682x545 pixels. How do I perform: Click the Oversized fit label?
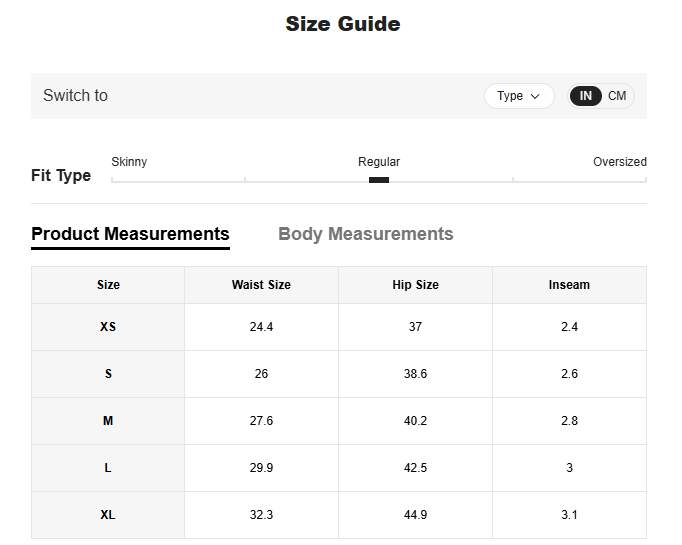pos(619,162)
